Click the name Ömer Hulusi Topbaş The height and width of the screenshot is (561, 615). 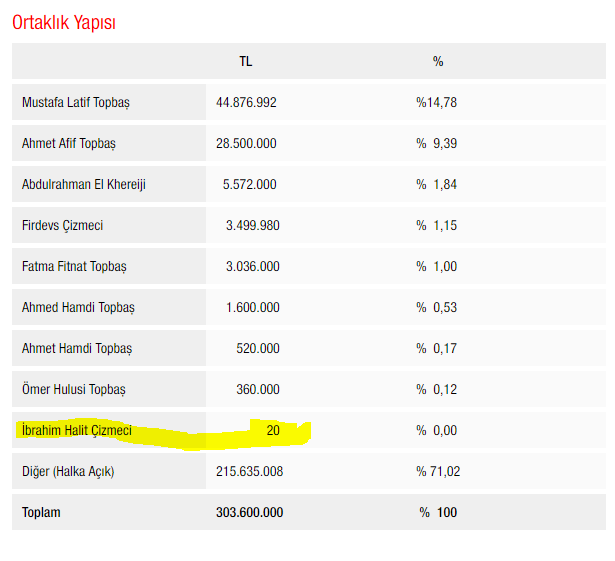(x=74, y=390)
